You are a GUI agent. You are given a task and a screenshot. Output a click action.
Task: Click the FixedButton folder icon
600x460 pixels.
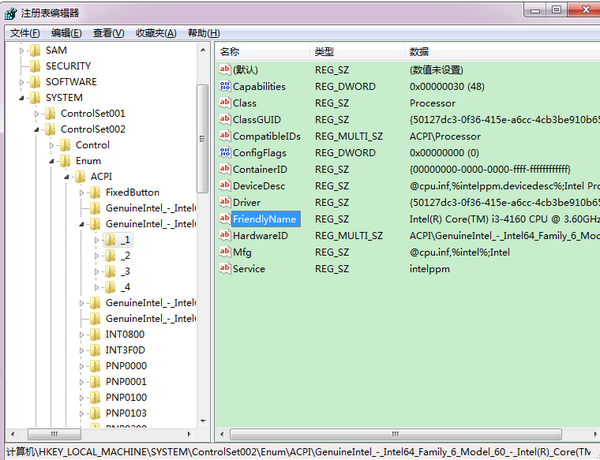pyautogui.click(x=95, y=192)
